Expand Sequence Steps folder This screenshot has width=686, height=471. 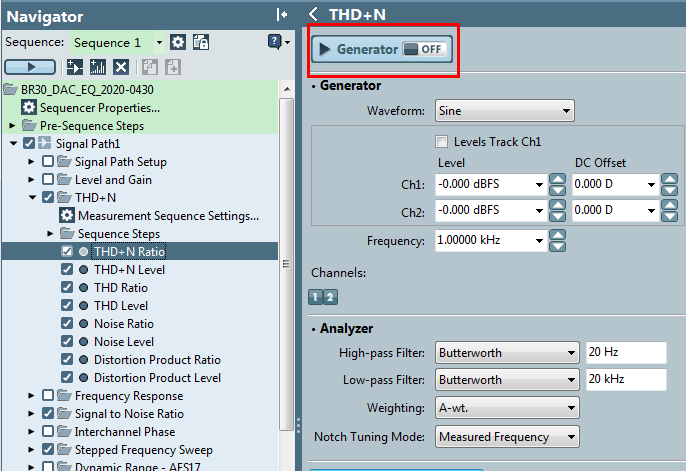coord(50,234)
